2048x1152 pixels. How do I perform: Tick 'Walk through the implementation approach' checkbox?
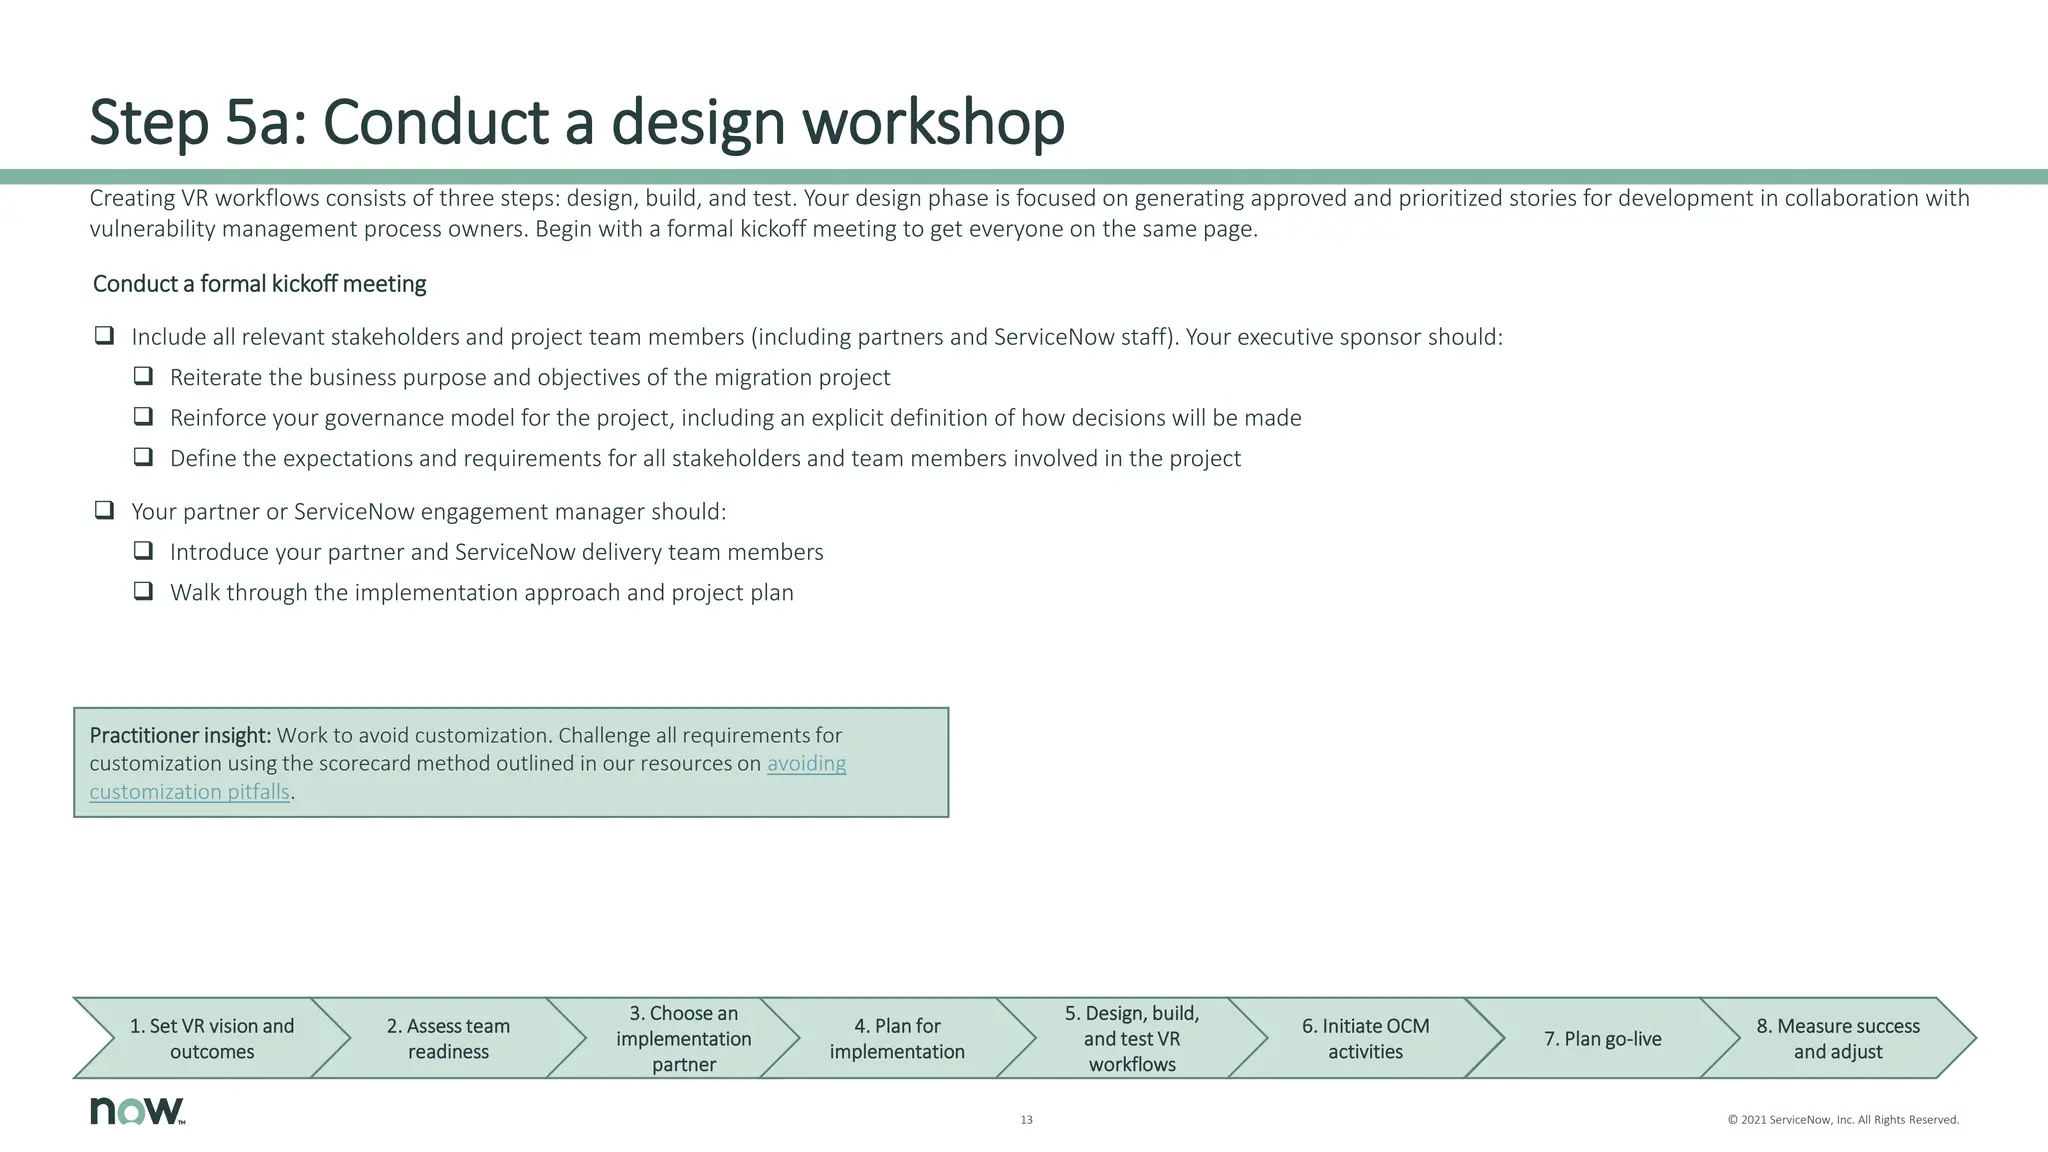143,591
